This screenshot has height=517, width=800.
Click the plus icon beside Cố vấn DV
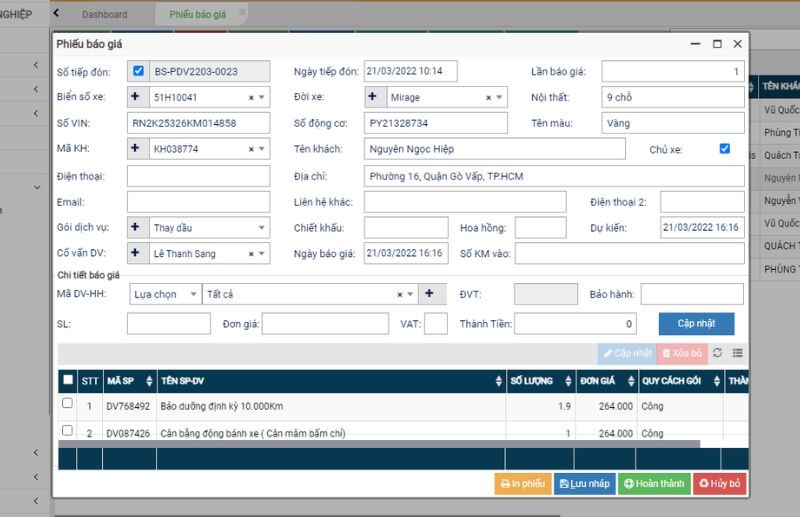click(137, 254)
